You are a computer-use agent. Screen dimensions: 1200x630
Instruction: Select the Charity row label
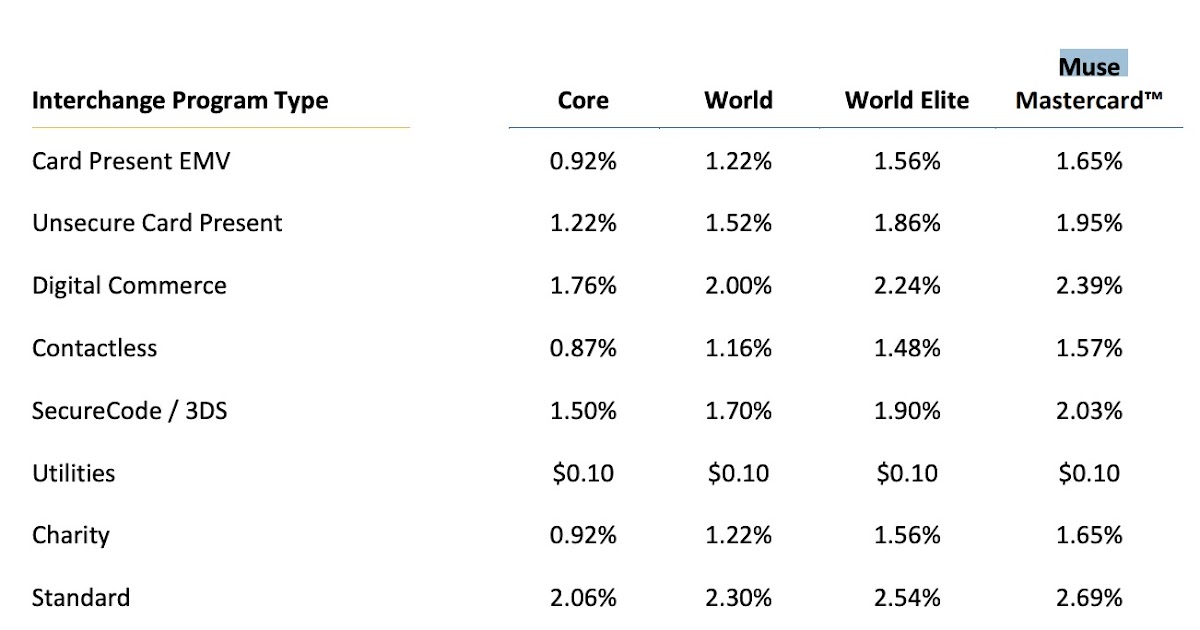coord(70,535)
